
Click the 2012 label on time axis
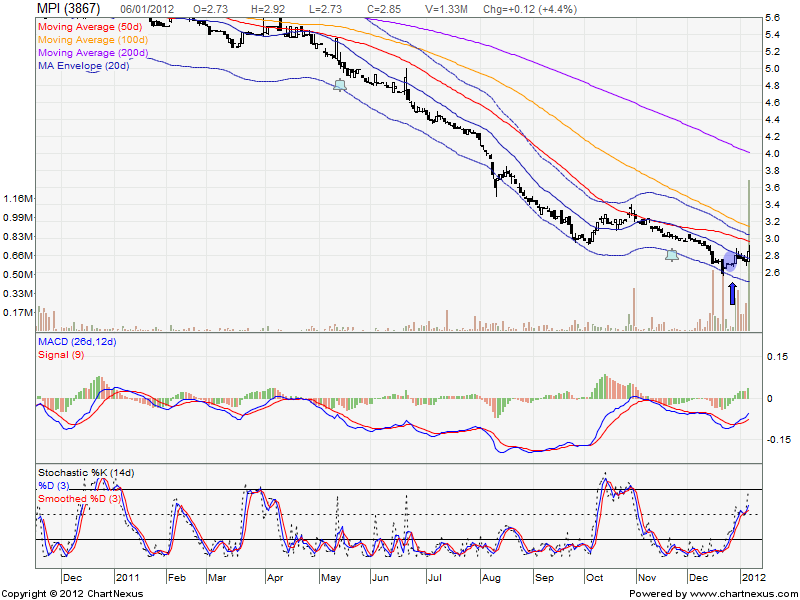click(752, 577)
